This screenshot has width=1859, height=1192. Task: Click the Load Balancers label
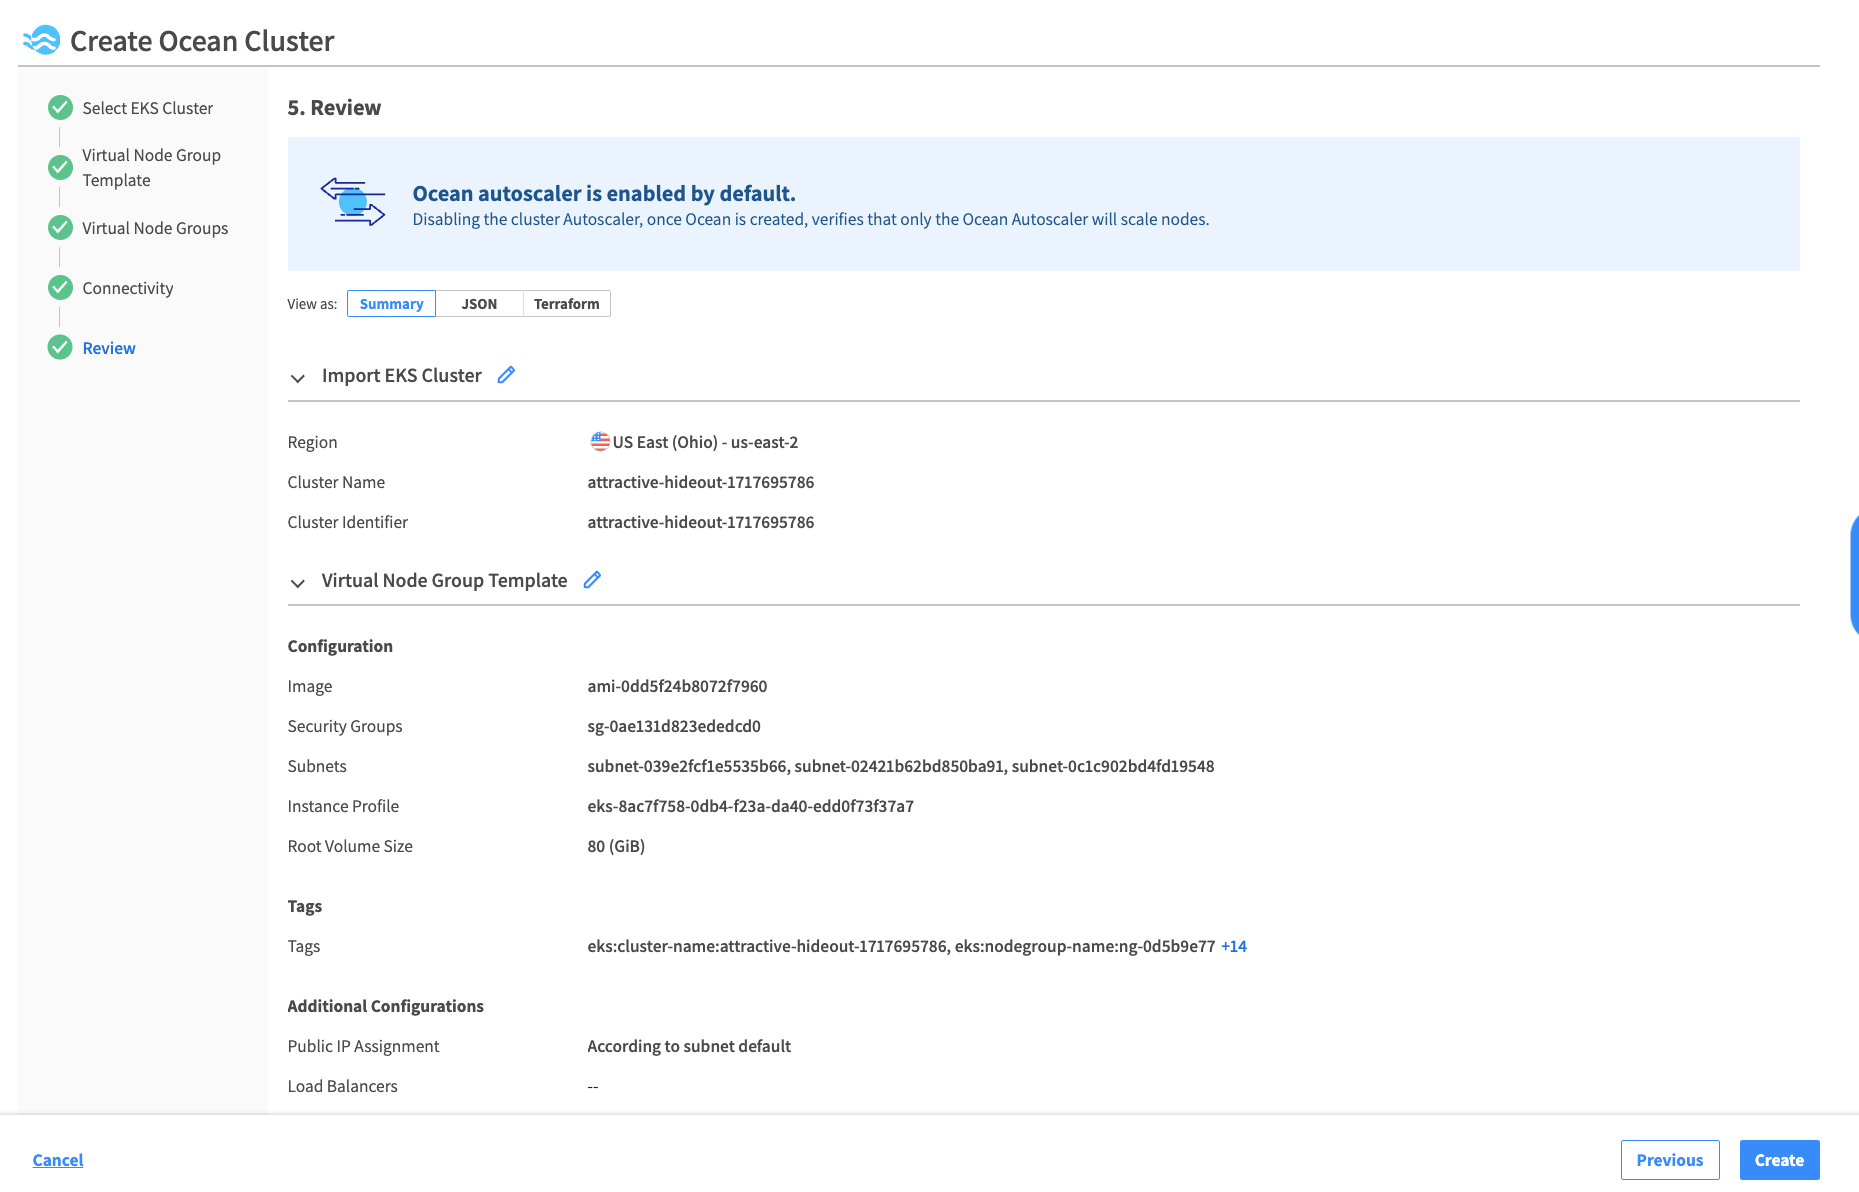tap(342, 1086)
